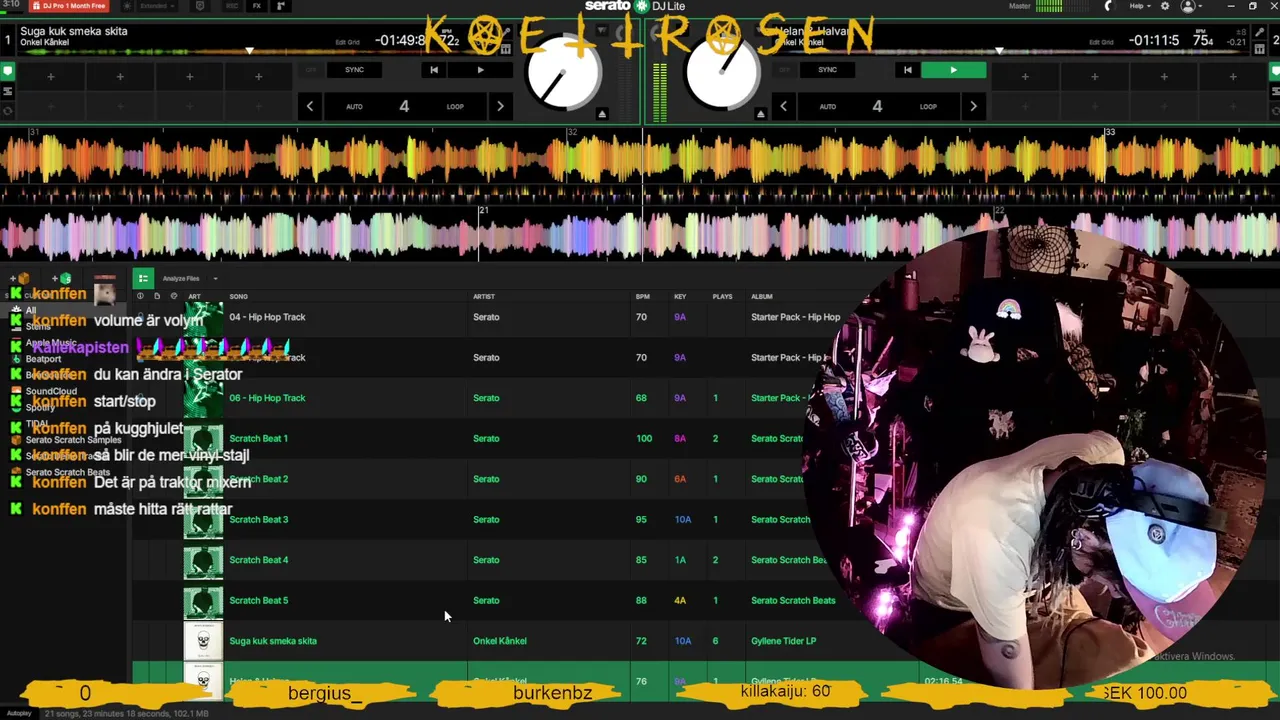This screenshot has height=720, width=1280.
Task: Sort library by SONG column
Action: pos(238,296)
